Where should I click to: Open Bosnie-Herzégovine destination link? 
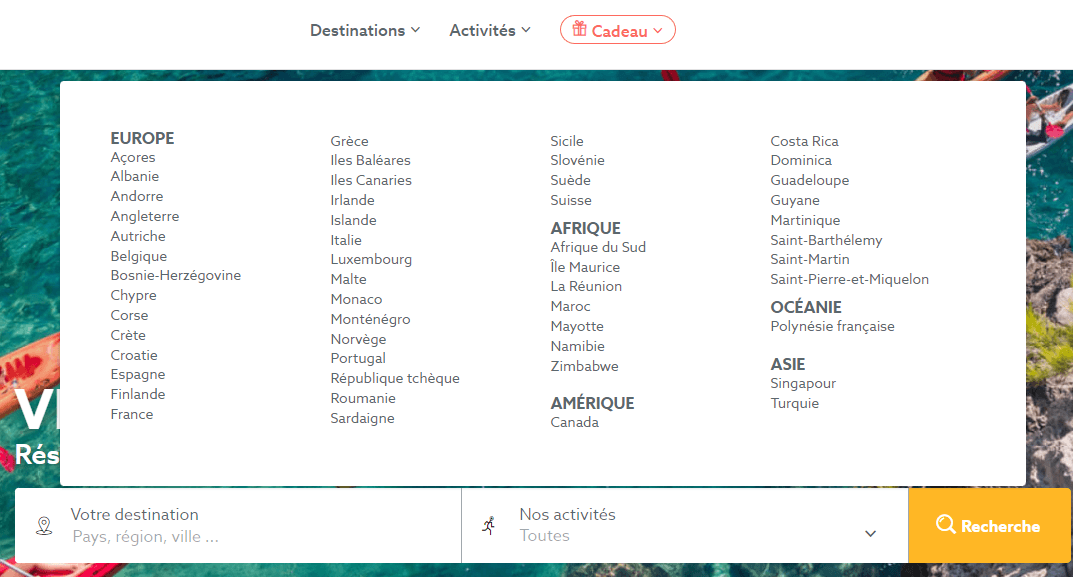(176, 275)
